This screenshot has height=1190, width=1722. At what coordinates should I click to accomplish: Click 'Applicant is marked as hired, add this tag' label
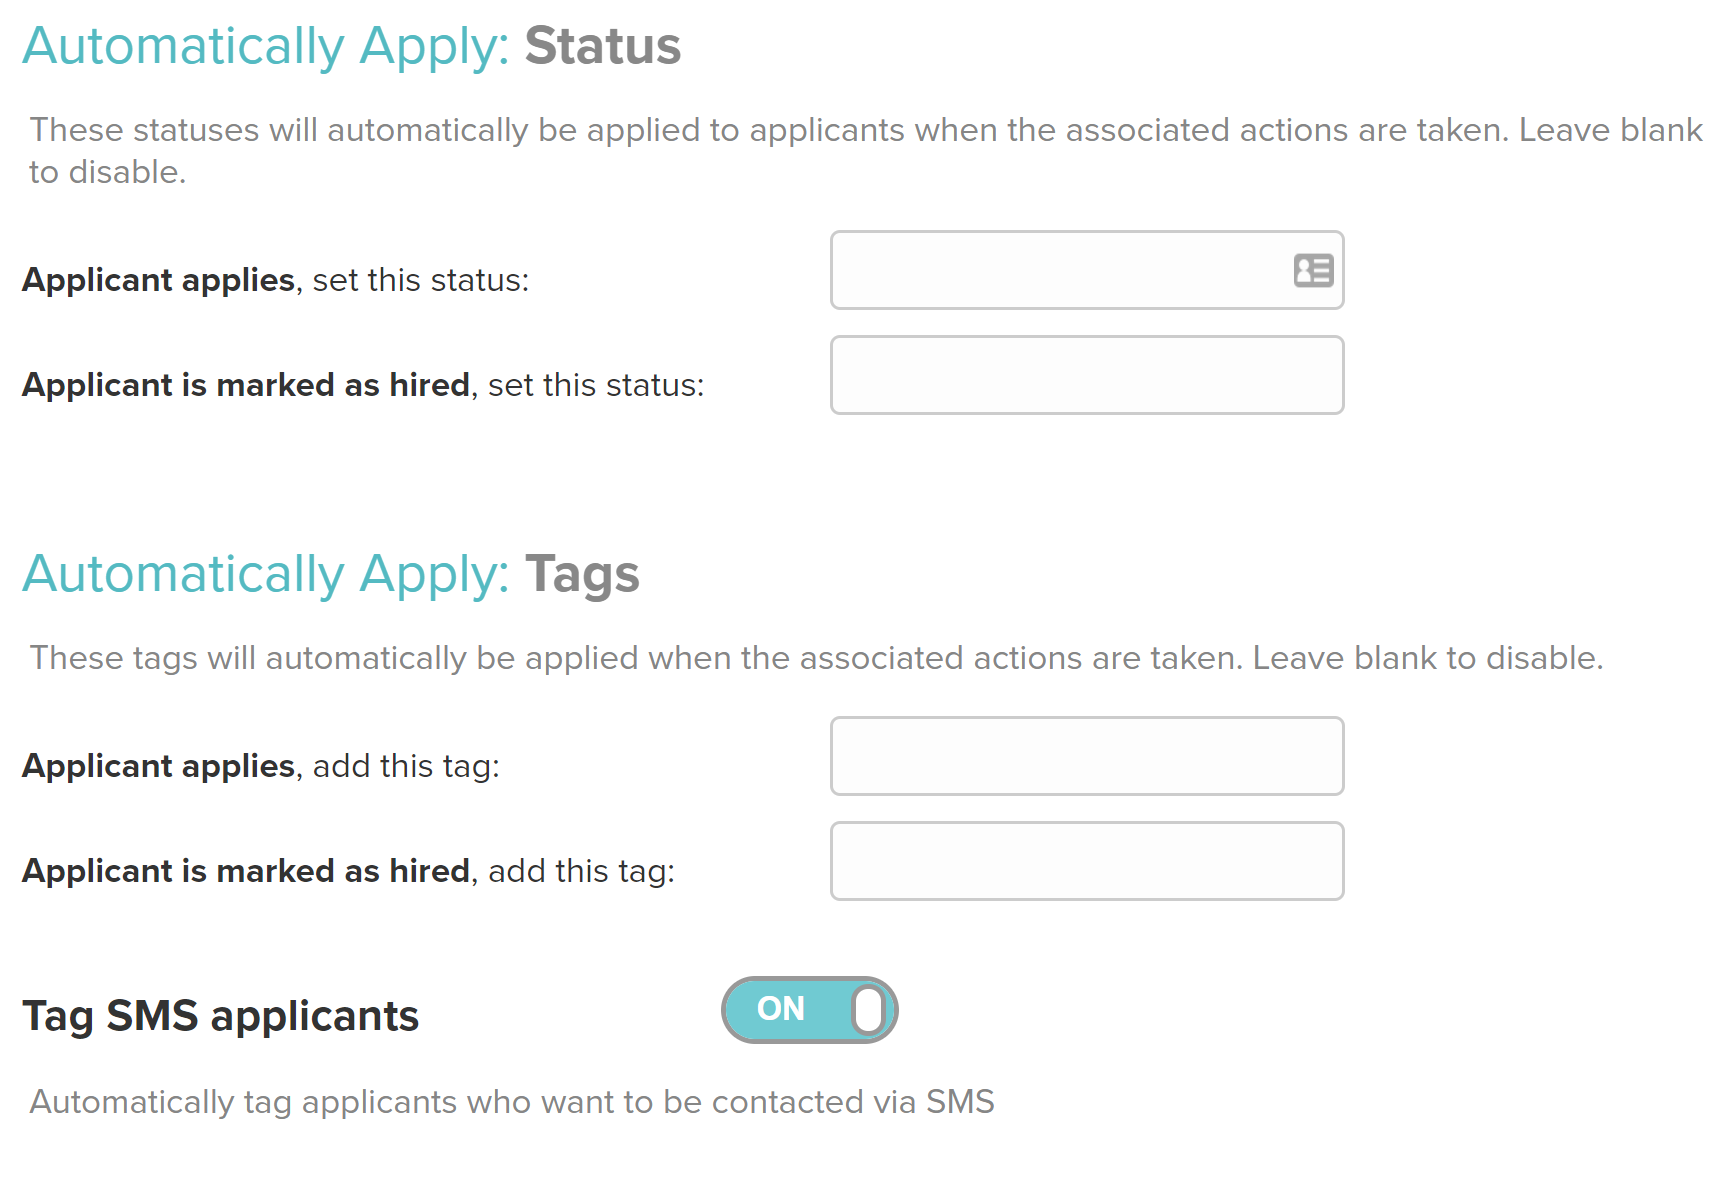click(349, 871)
